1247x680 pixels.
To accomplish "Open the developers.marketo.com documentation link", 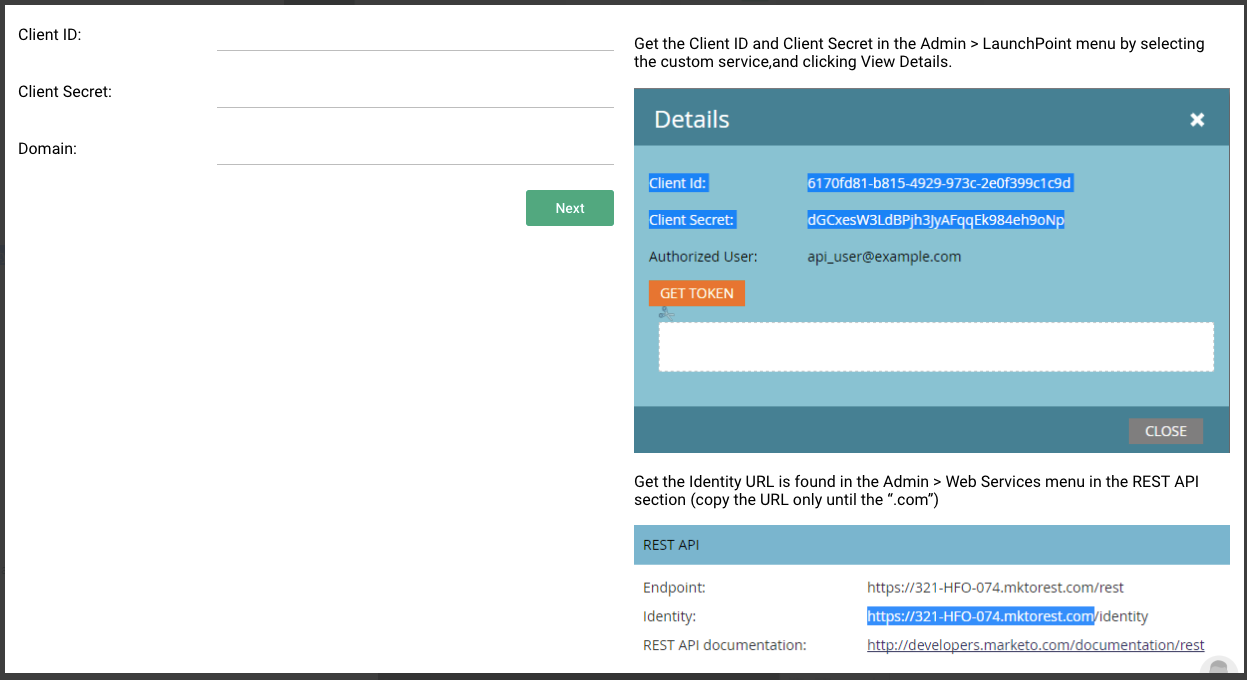I will coord(1035,645).
